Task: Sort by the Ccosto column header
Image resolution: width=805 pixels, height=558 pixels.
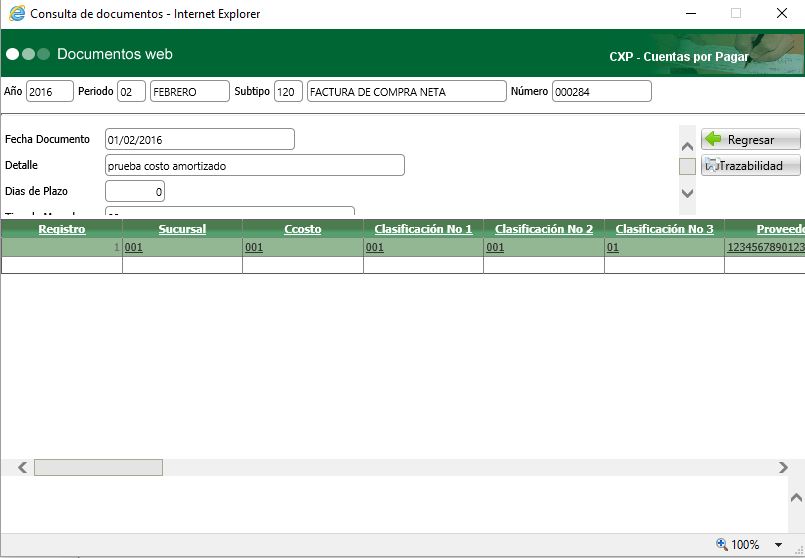Action: [x=303, y=229]
